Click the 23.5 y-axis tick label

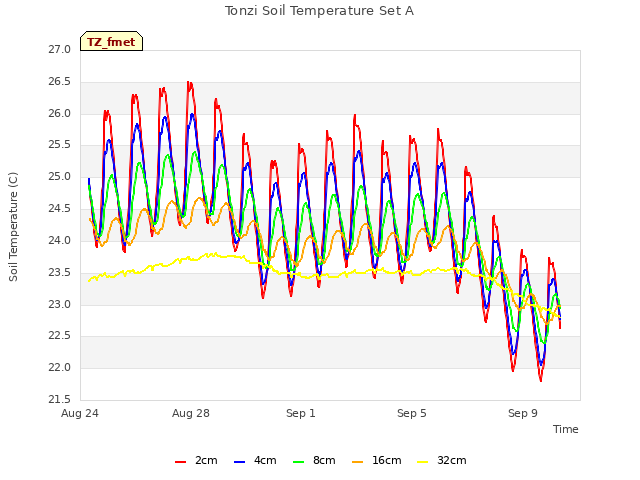click(x=60, y=272)
